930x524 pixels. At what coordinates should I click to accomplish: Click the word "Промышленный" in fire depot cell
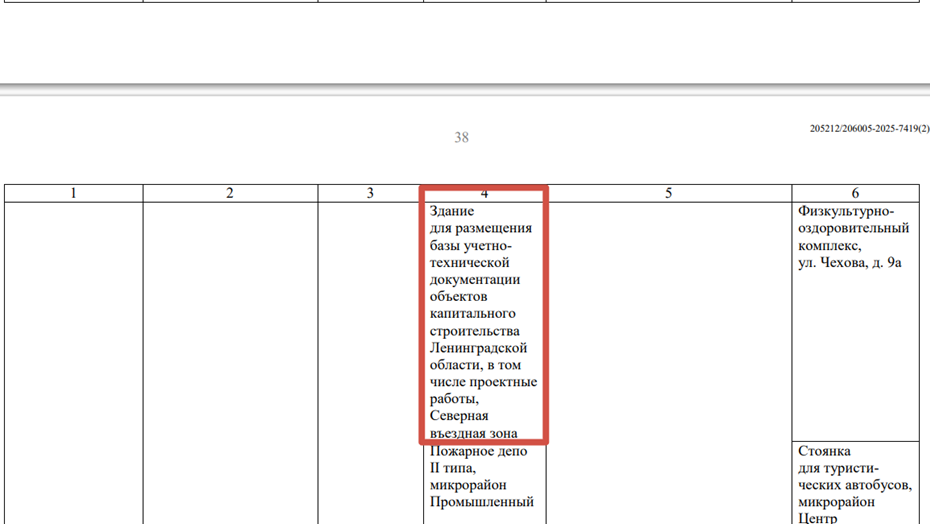pos(481,502)
